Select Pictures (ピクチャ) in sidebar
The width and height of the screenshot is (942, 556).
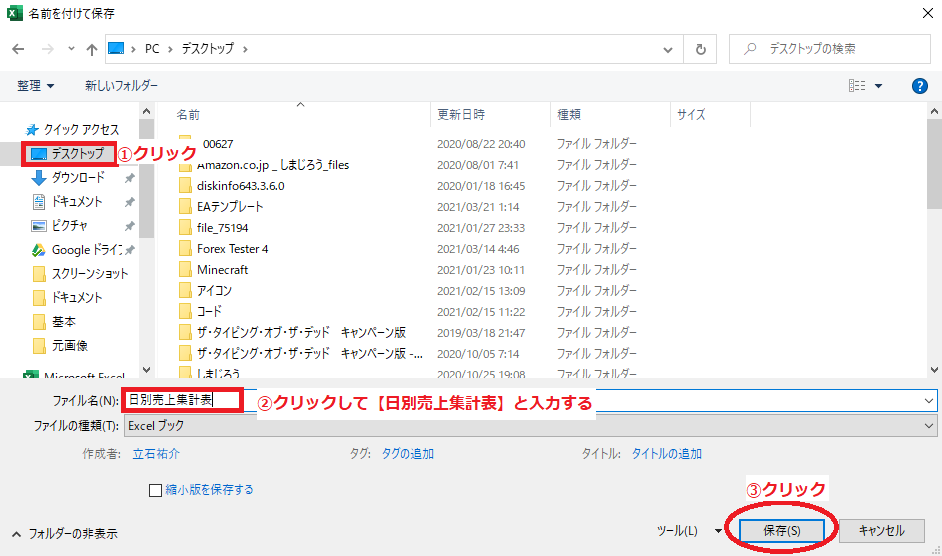pos(71,226)
